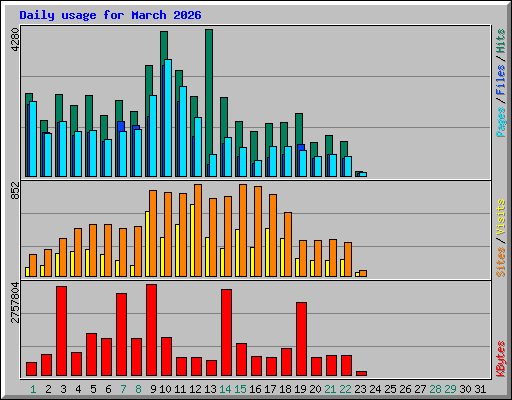The width and height of the screenshot is (512, 400).
Task: Click day 13 on the date axis
Action: click(210, 389)
